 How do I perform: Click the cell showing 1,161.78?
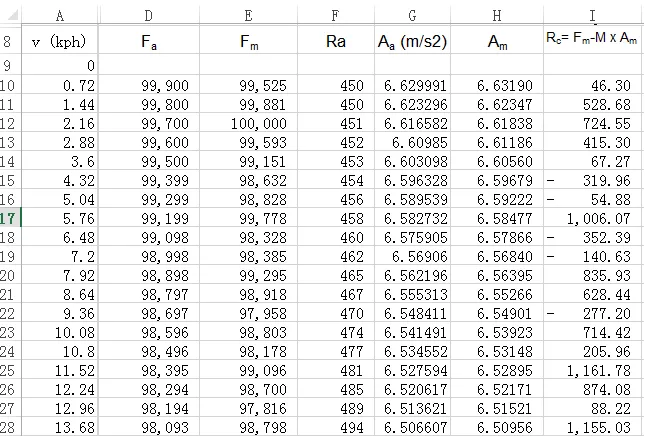pos(593,370)
